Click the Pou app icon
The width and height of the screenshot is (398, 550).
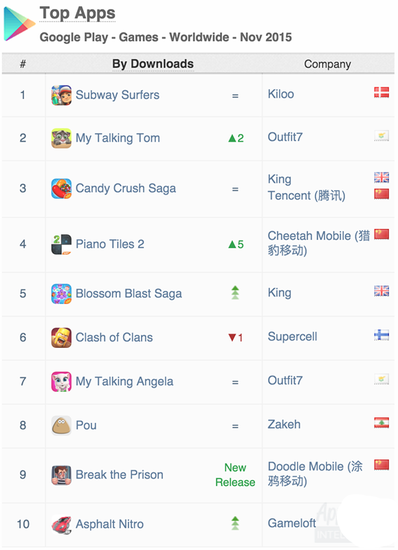[61, 425]
